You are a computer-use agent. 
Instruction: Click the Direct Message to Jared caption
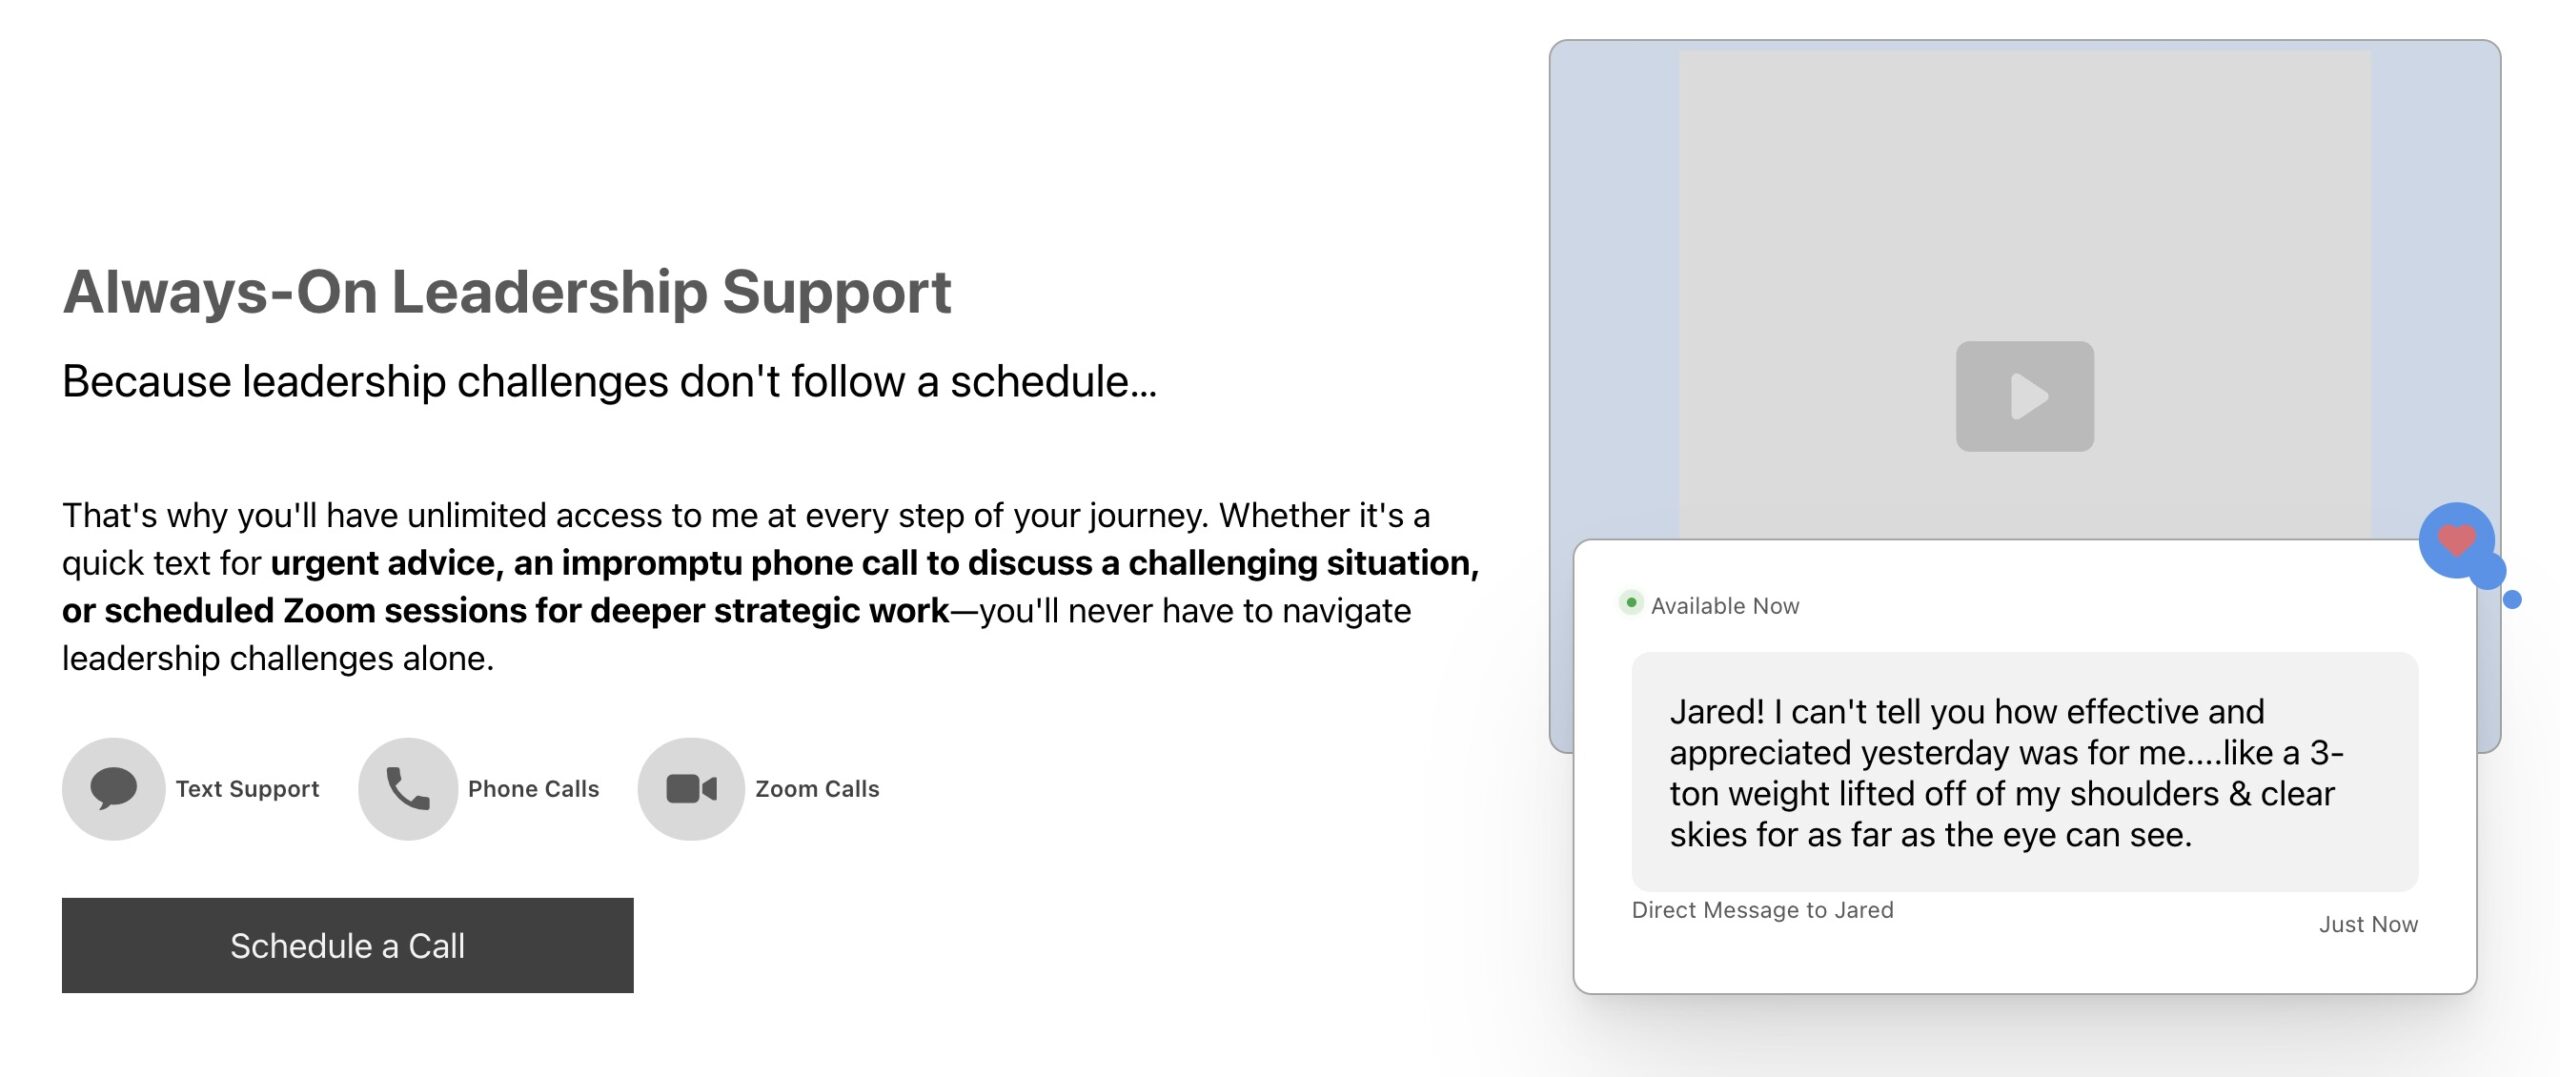(1762, 910)
